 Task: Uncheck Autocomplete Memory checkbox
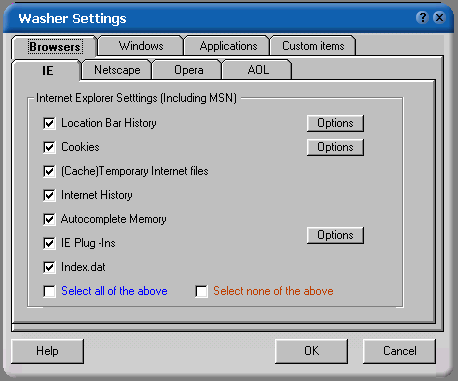[49, 219]
